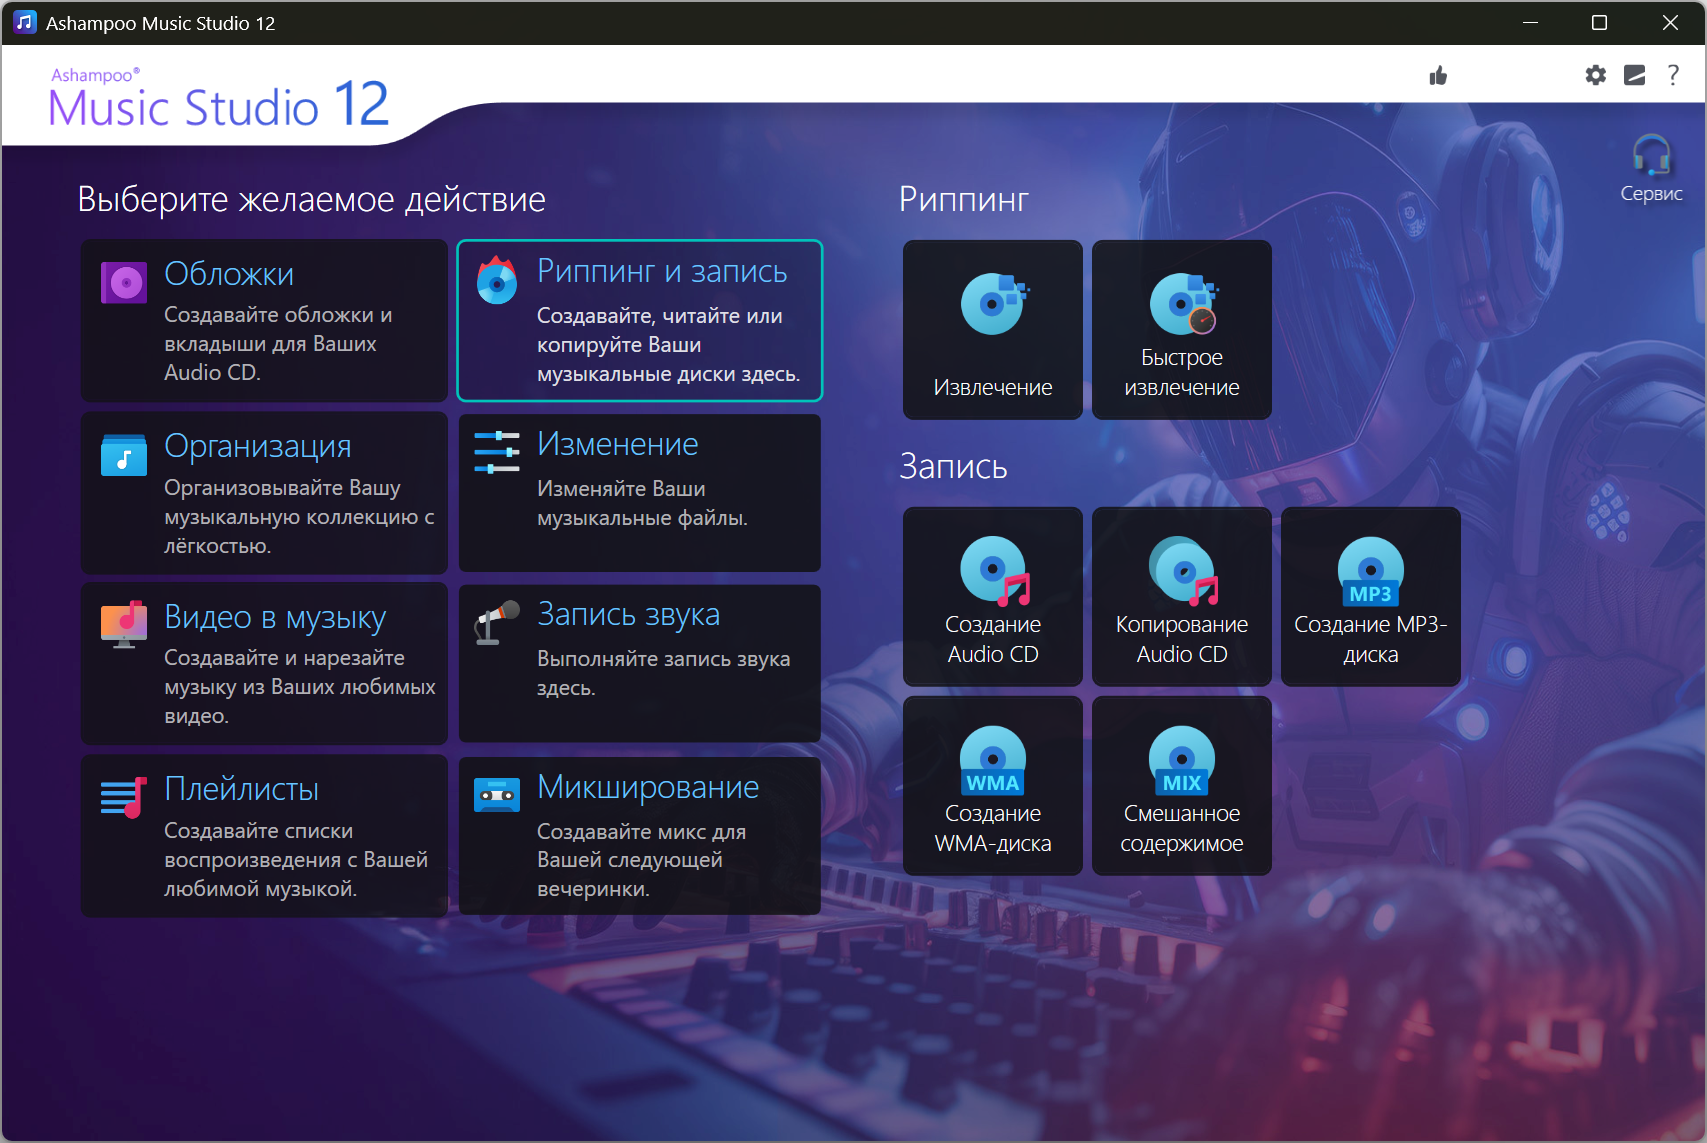Click the app icon in title bar

pyautogui.click(x=25, y=22)
